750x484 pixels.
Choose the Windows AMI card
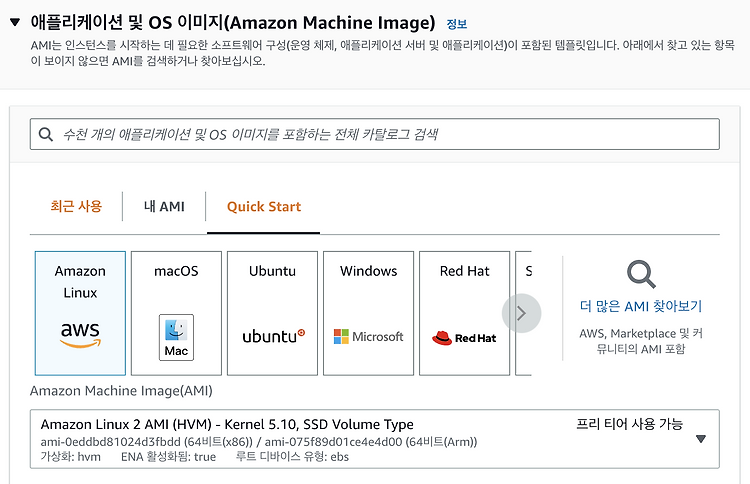[369, 313]
